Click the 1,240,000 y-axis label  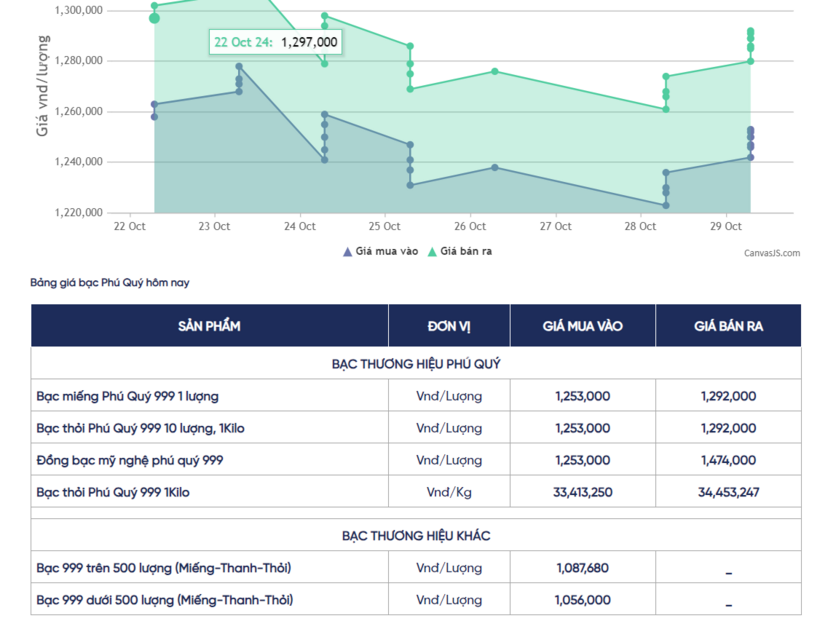coord(78,162)
